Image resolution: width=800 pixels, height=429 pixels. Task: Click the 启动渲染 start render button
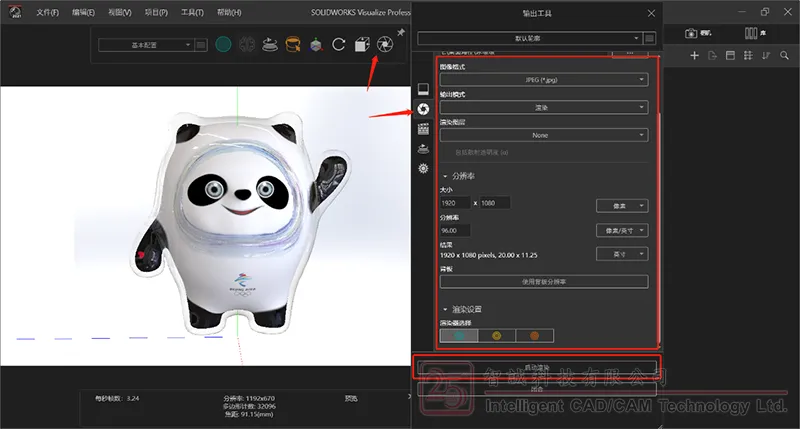537,367
